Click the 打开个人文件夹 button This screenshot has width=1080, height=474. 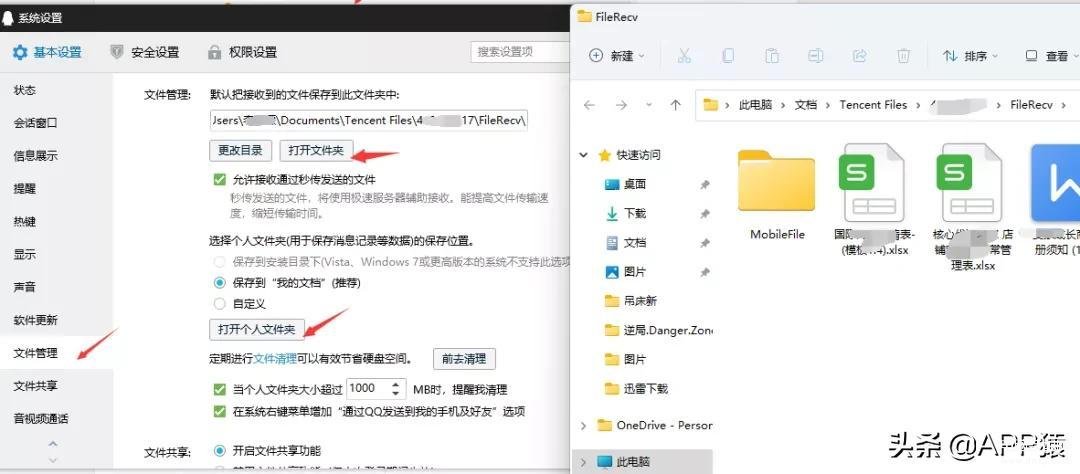[257, 329]
